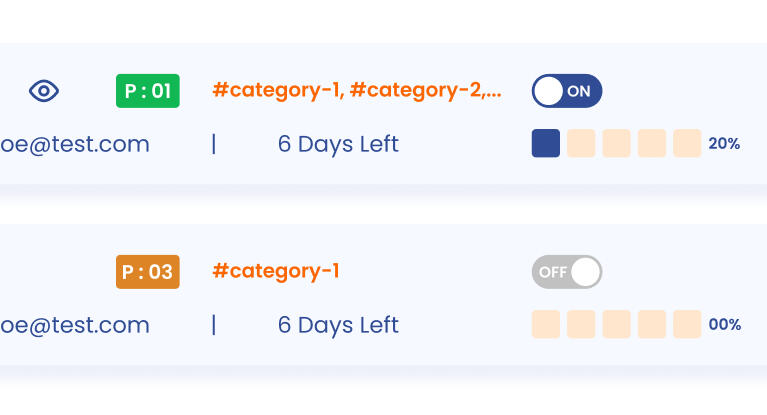Open the #category-1, #category-2 tags link
This screenshot has width=767, height=415.
click(x=357, y=91)
